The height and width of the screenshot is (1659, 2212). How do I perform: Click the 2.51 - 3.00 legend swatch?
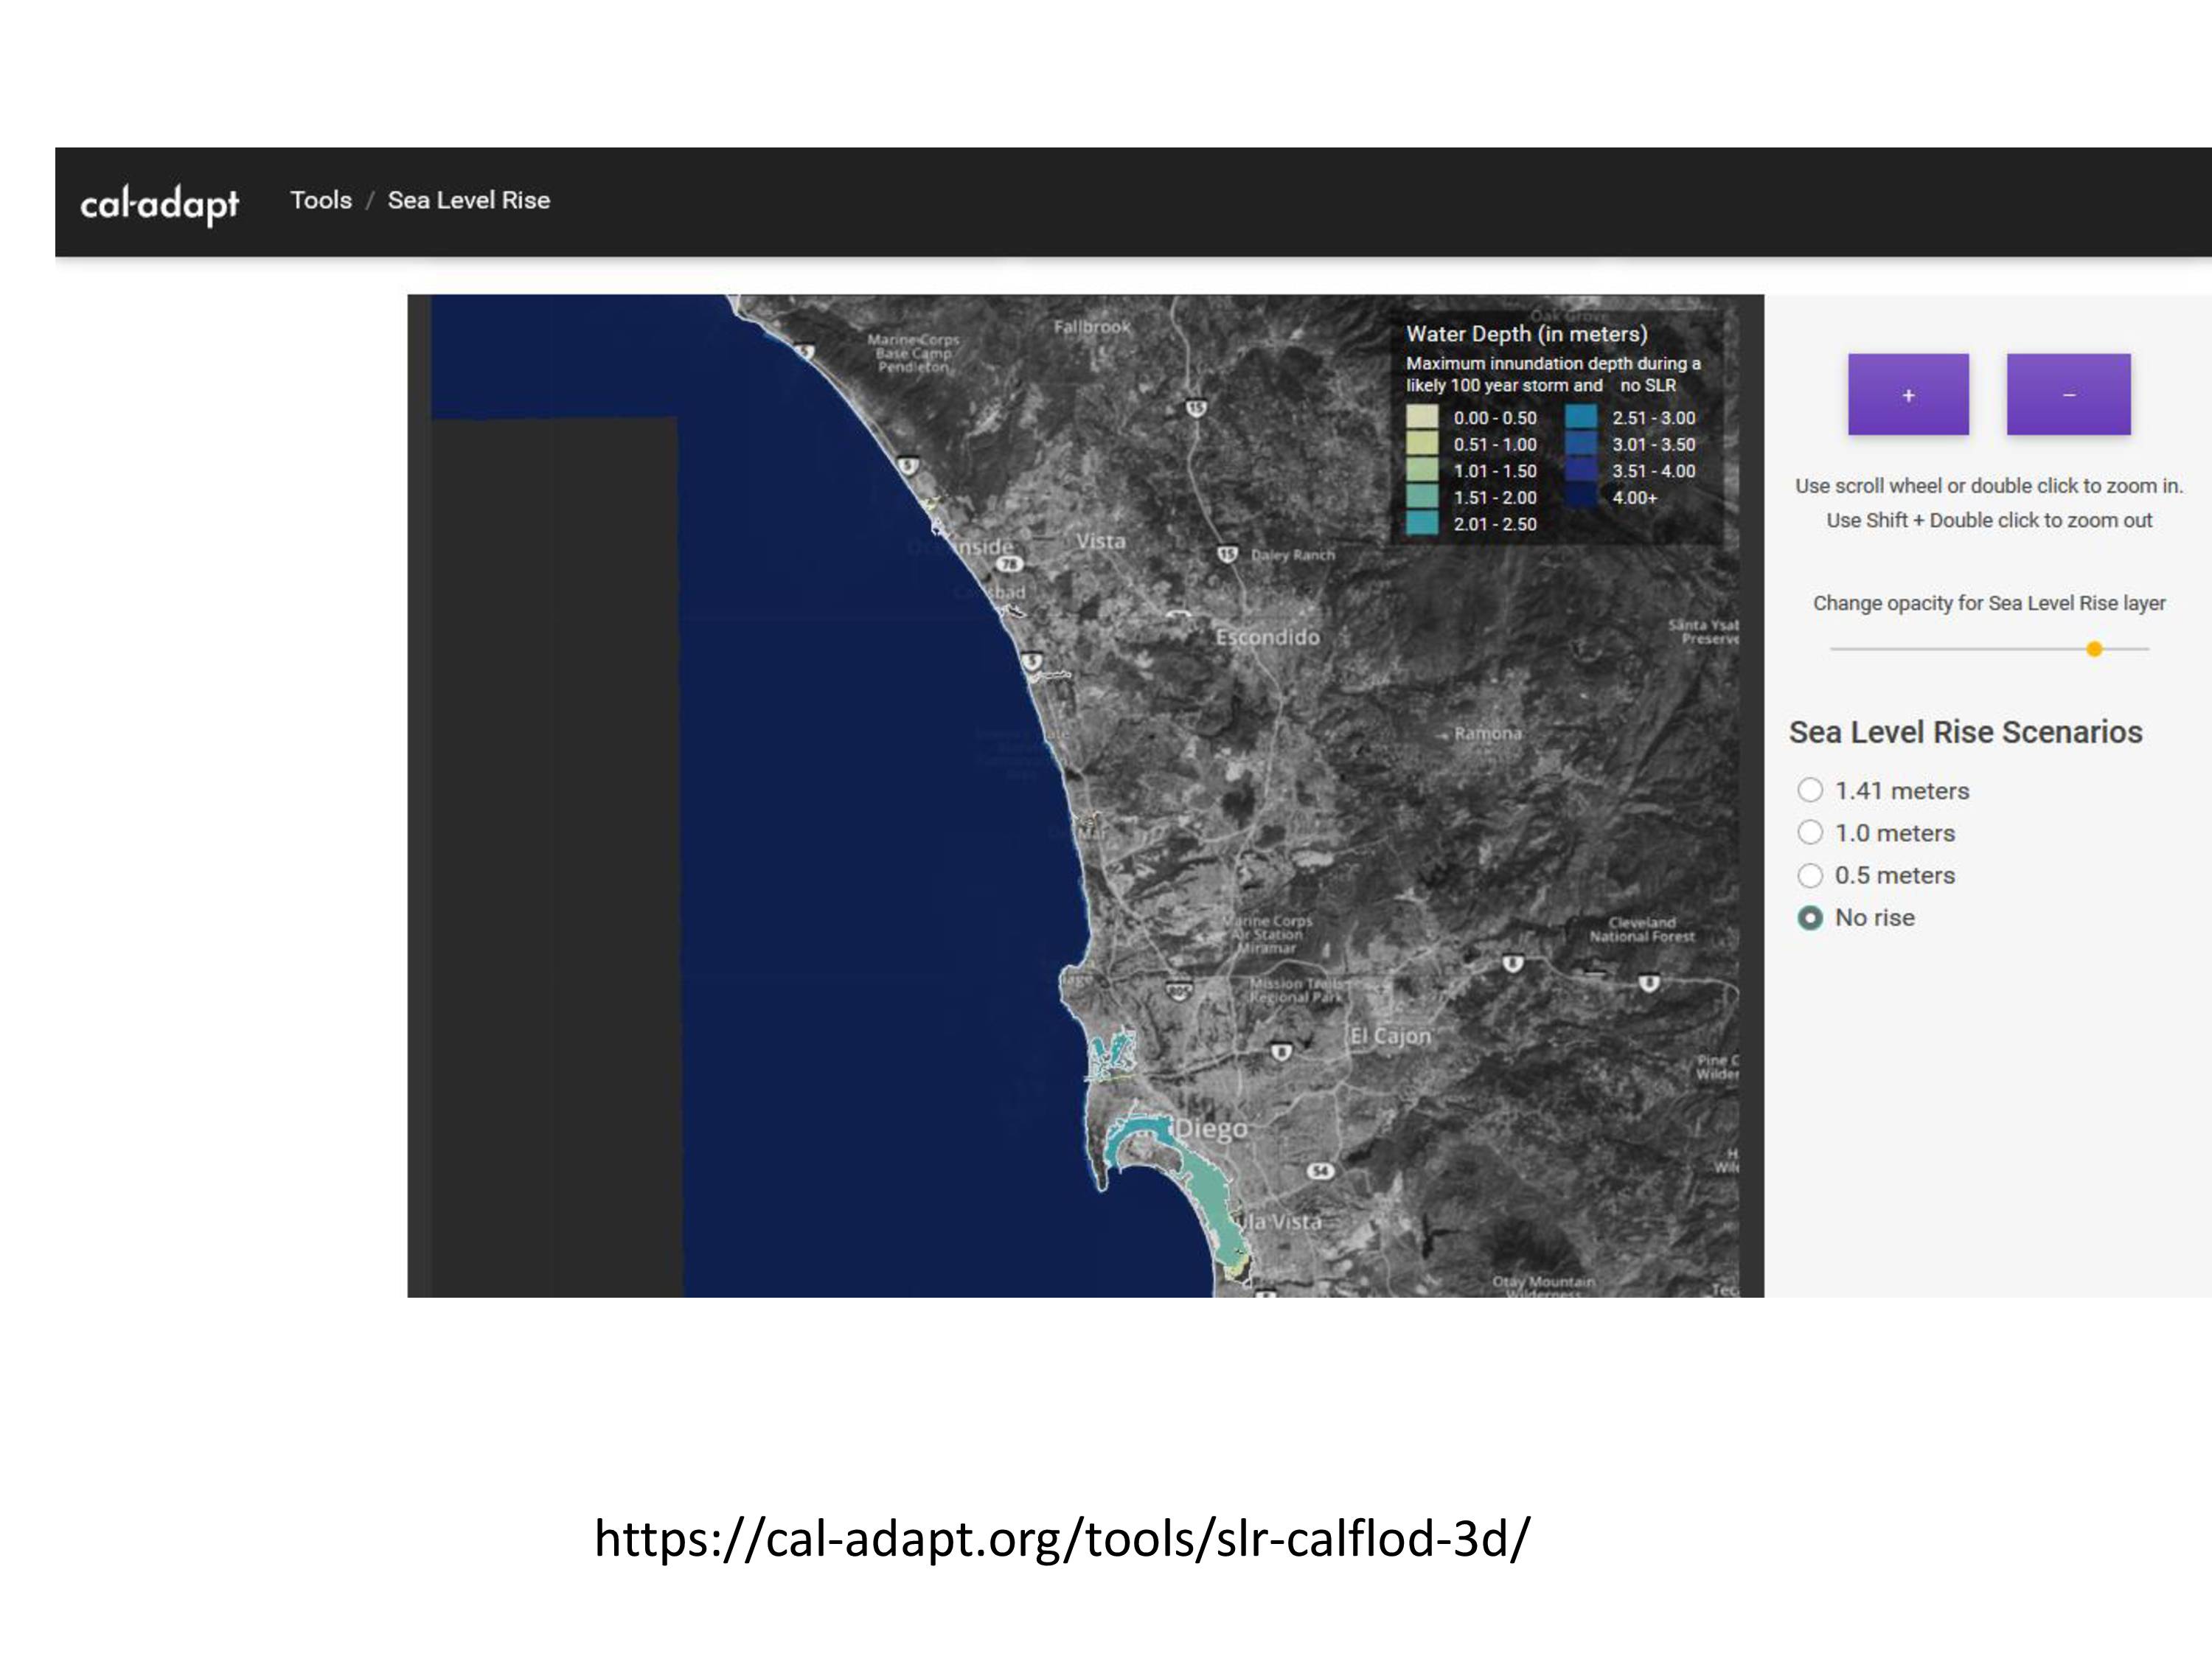click(1581, 417)
